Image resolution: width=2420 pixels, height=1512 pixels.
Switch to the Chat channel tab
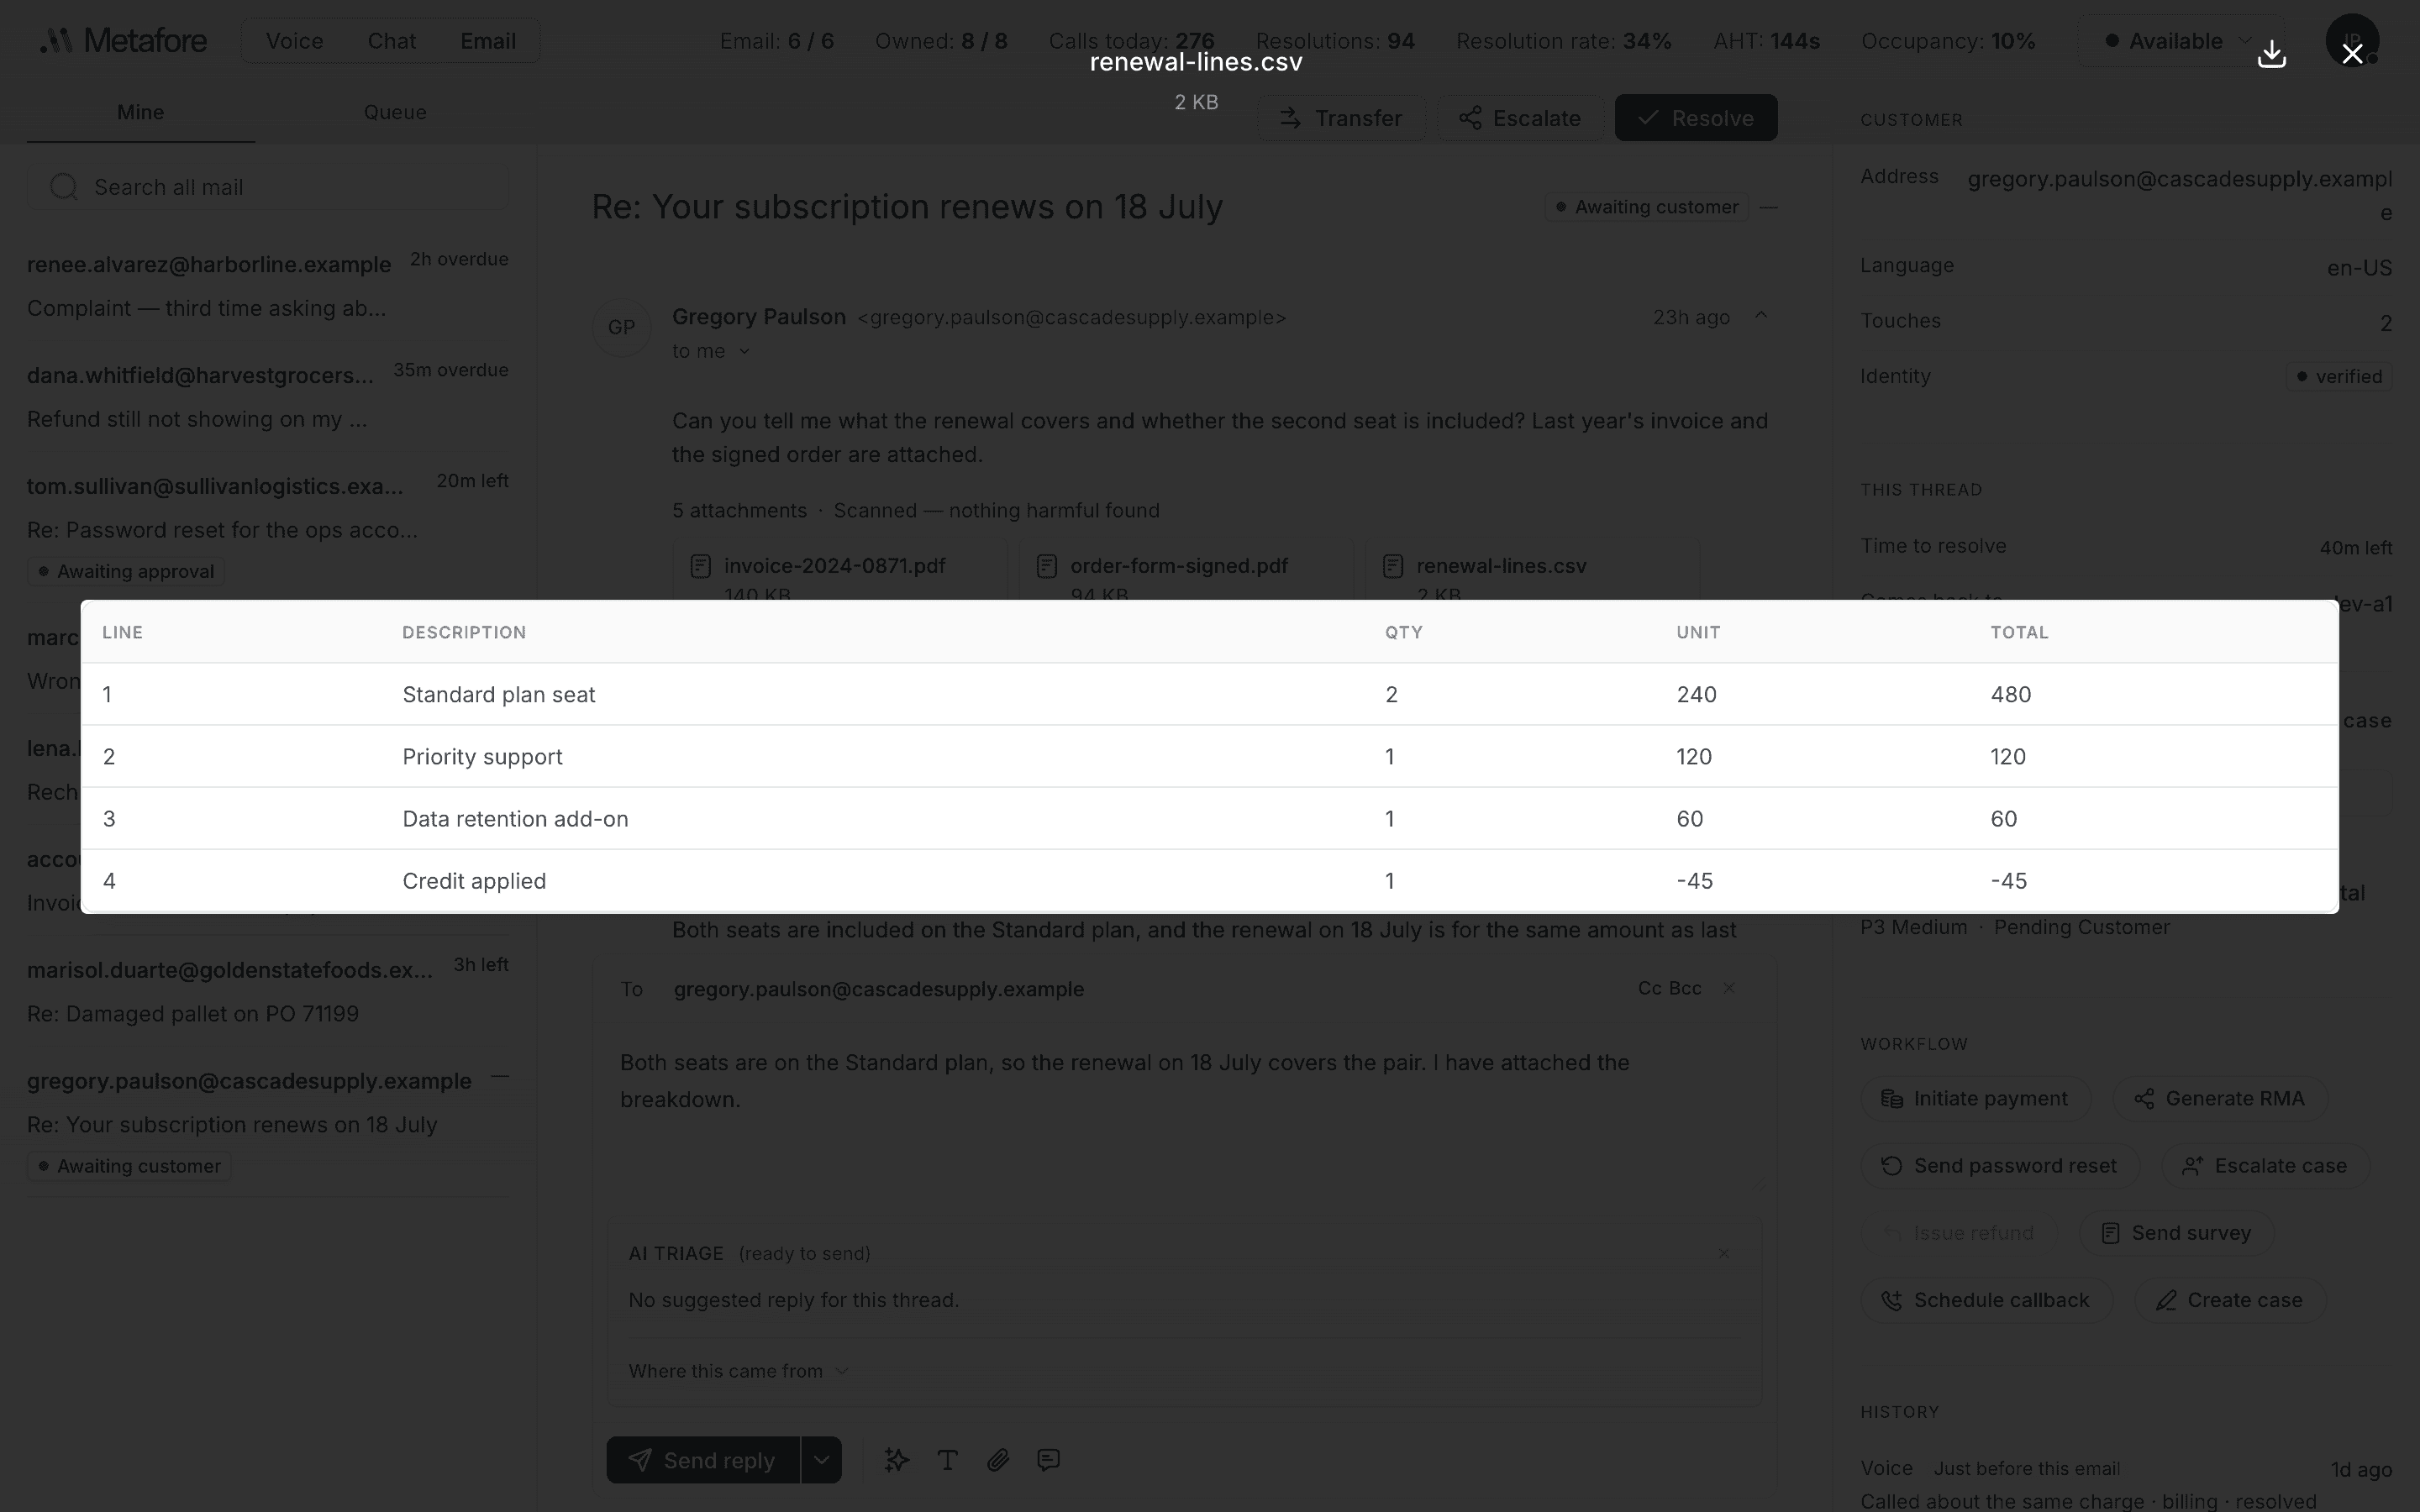pos(391,41)
